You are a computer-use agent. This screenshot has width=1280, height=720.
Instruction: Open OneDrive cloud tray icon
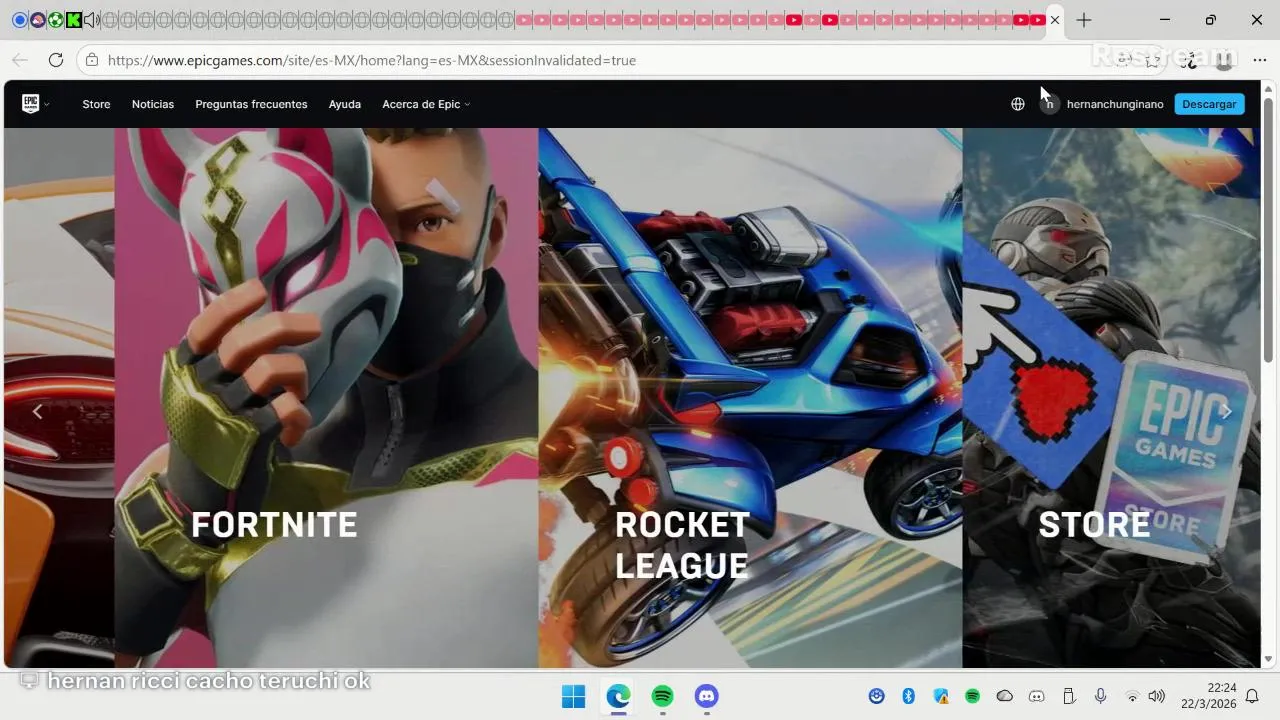click(1005, 696)
